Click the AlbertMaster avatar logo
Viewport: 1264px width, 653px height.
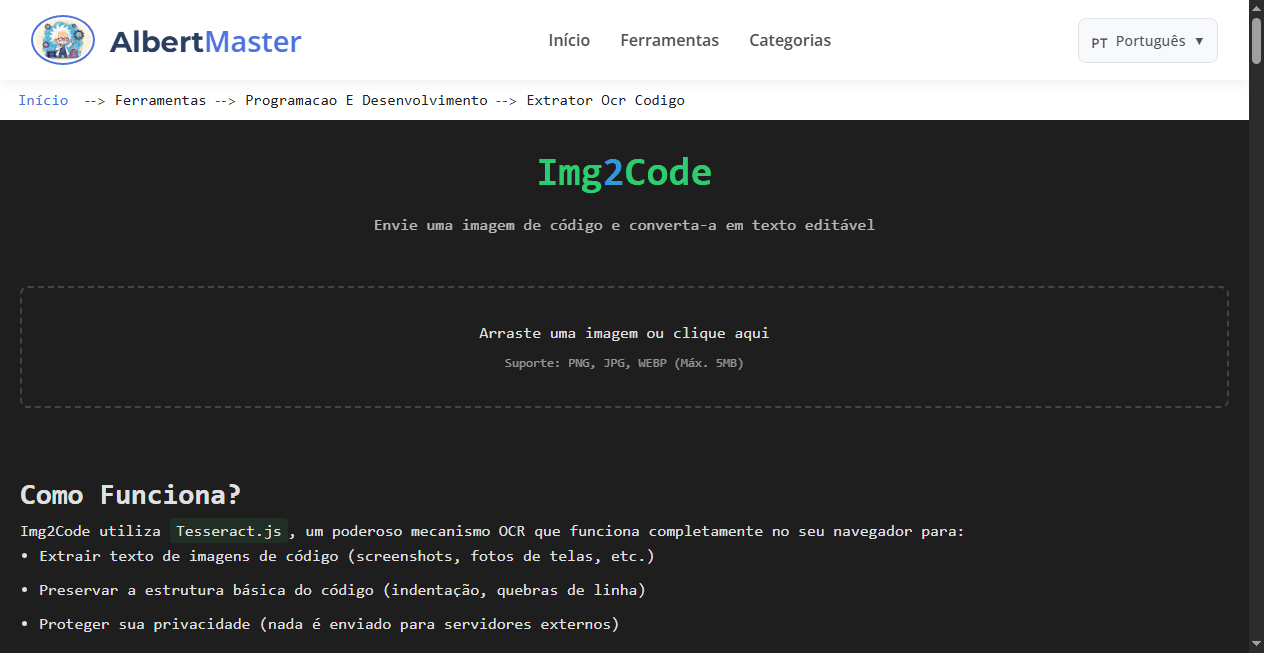tap(62, 40)
